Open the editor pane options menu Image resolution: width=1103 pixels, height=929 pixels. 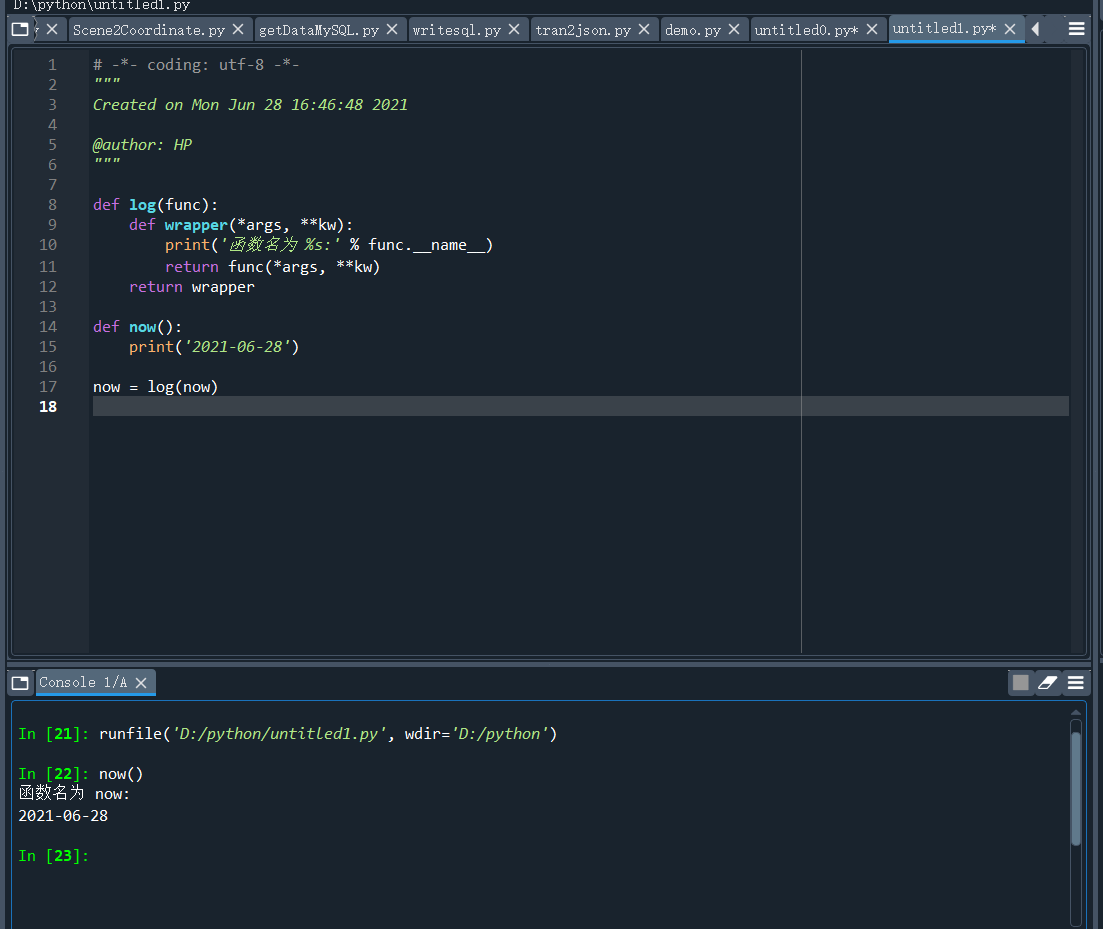(x=1076, y=30)
